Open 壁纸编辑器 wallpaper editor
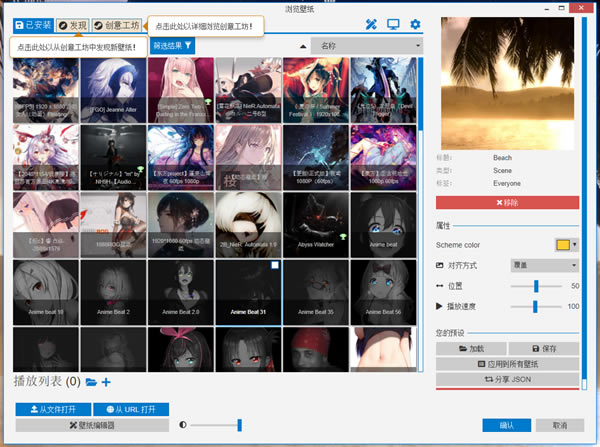600x447 pixels. click(92, 425)
